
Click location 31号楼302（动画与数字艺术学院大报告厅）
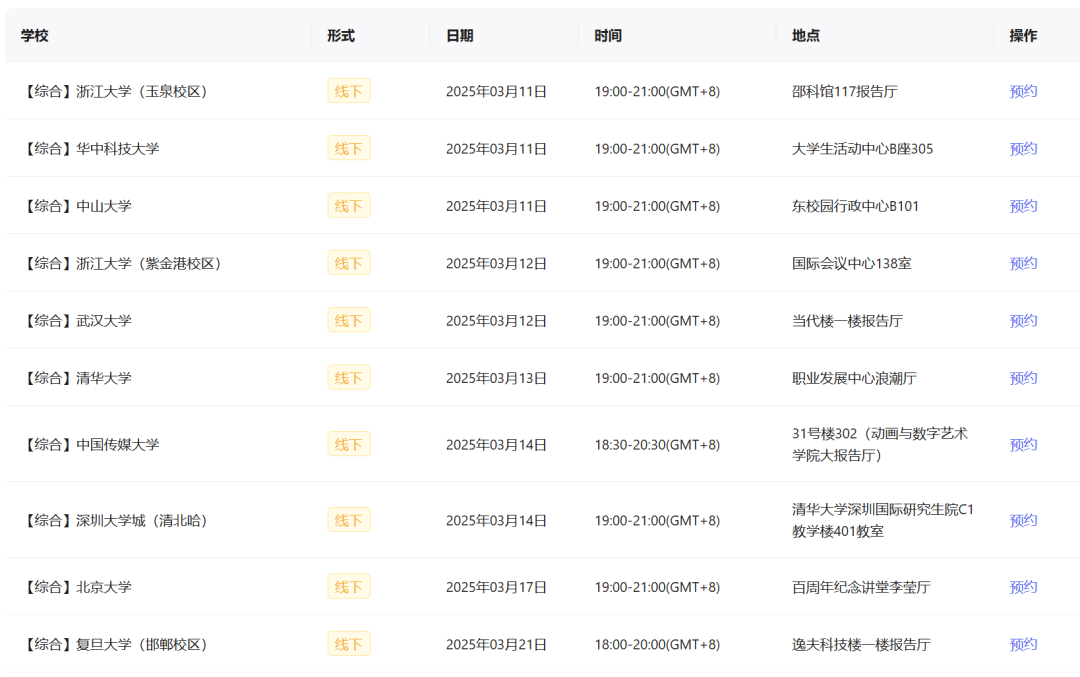coord(880,444)
